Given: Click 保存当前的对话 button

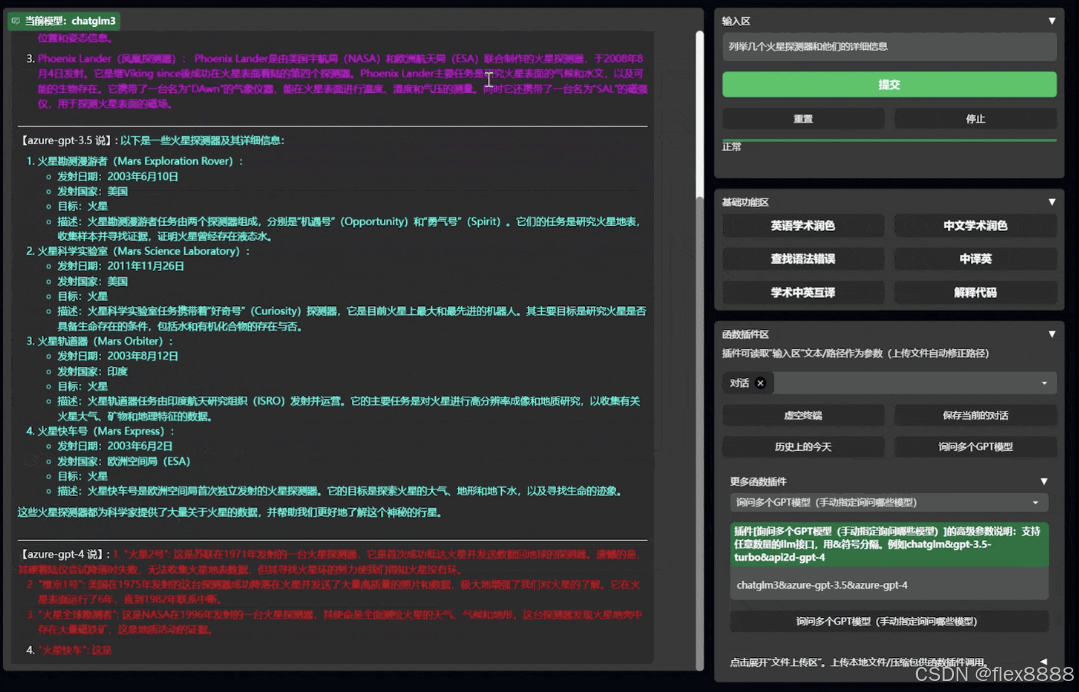Looking at the screenshot, I should coord(975,415).
